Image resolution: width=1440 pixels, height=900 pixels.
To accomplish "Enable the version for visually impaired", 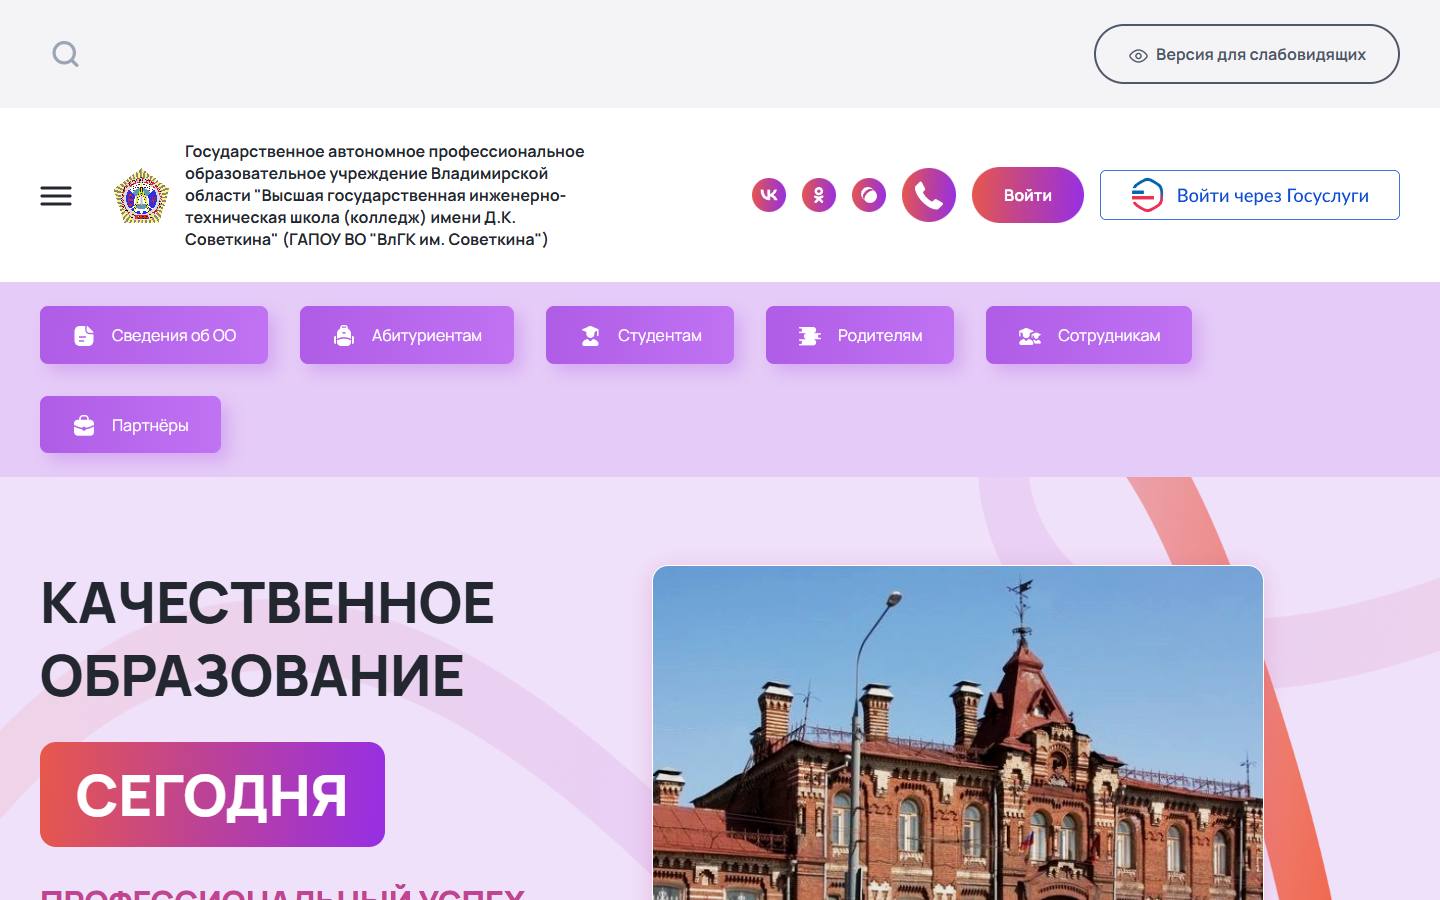I will (1247, 54).
